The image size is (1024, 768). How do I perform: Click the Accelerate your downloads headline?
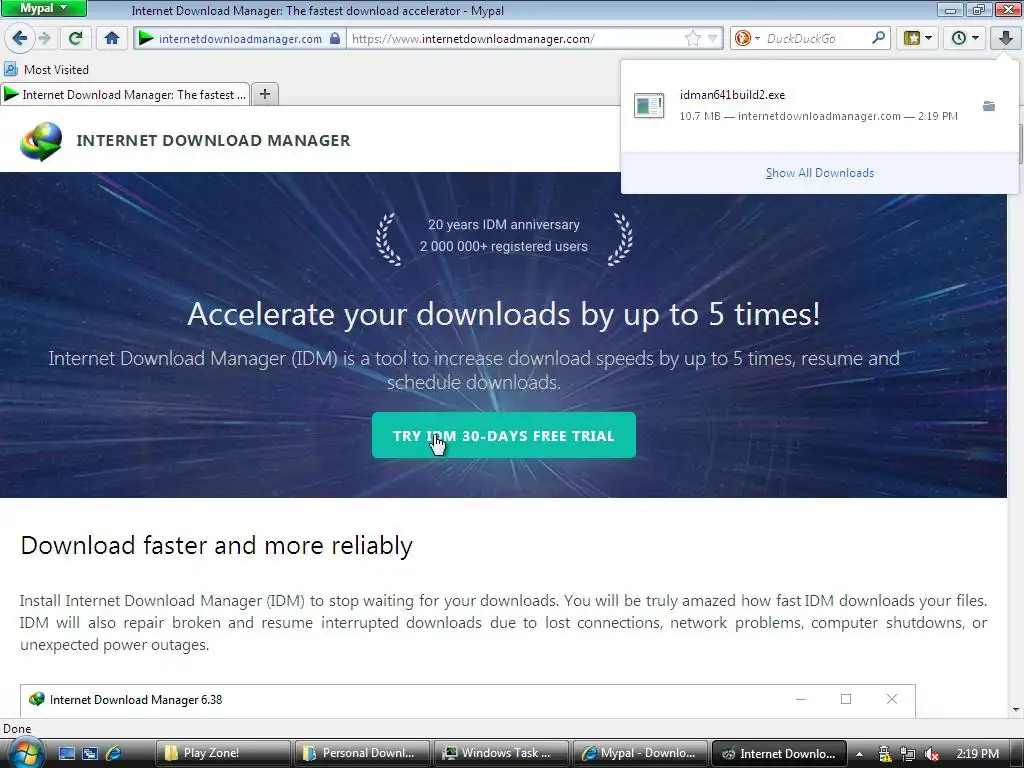(x=504, y=314)
